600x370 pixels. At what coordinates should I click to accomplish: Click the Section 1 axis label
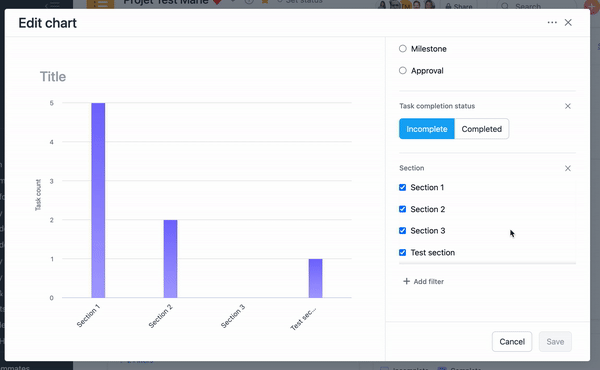pyautogui.click(x=88, y=316)
